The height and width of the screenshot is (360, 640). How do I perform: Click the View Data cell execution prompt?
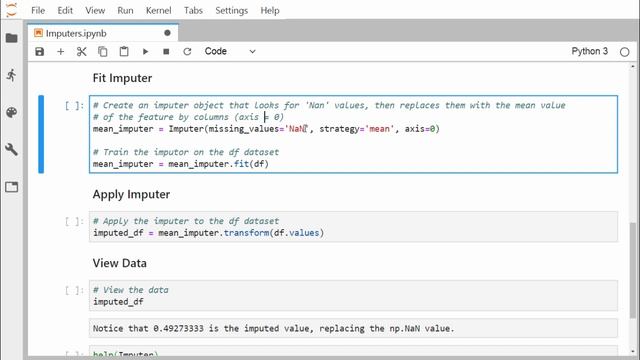(x=74, y=291)
